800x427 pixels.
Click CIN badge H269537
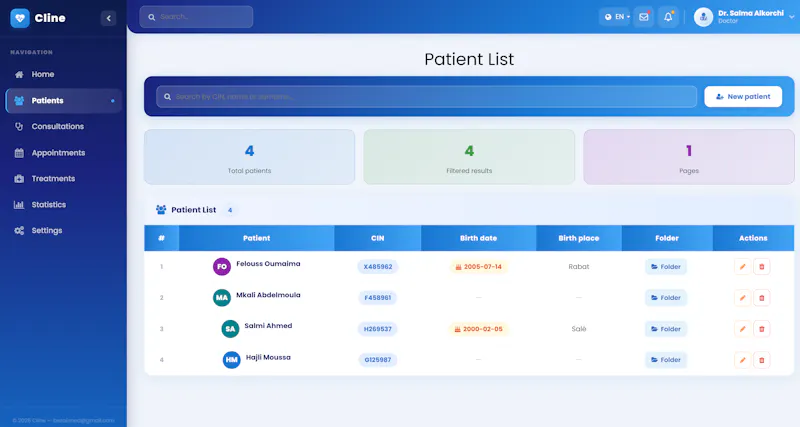(378, 329)
